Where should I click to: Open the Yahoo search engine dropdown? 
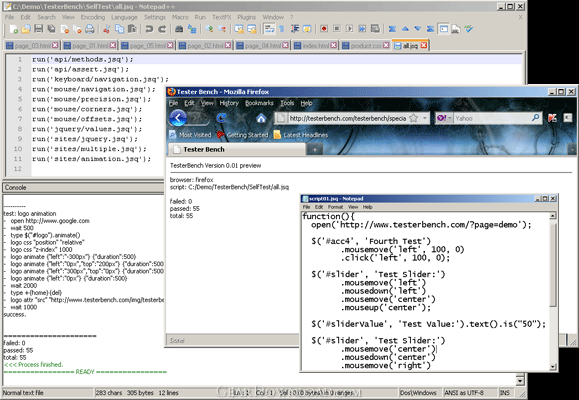click(x=444, y=118)
